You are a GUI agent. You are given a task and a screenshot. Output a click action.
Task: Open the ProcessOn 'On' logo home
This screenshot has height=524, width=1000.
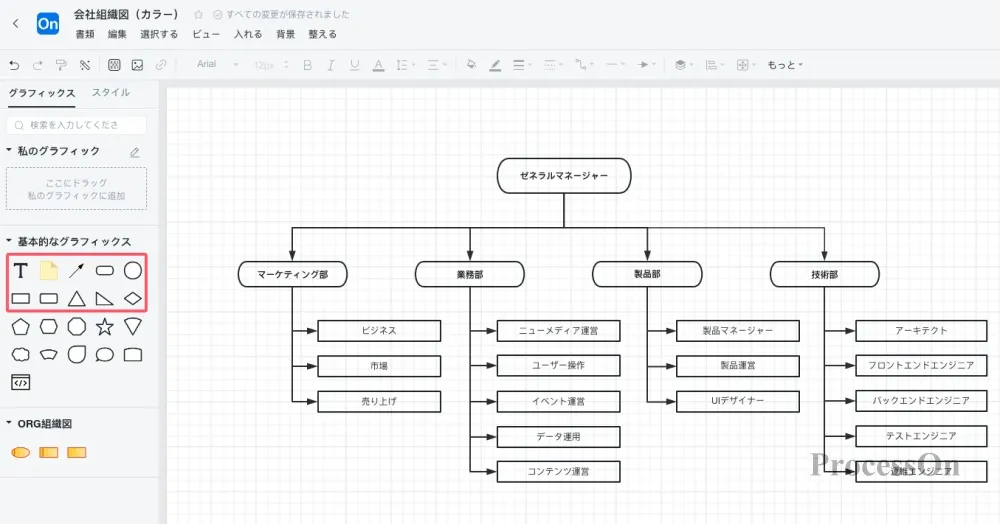48,24
